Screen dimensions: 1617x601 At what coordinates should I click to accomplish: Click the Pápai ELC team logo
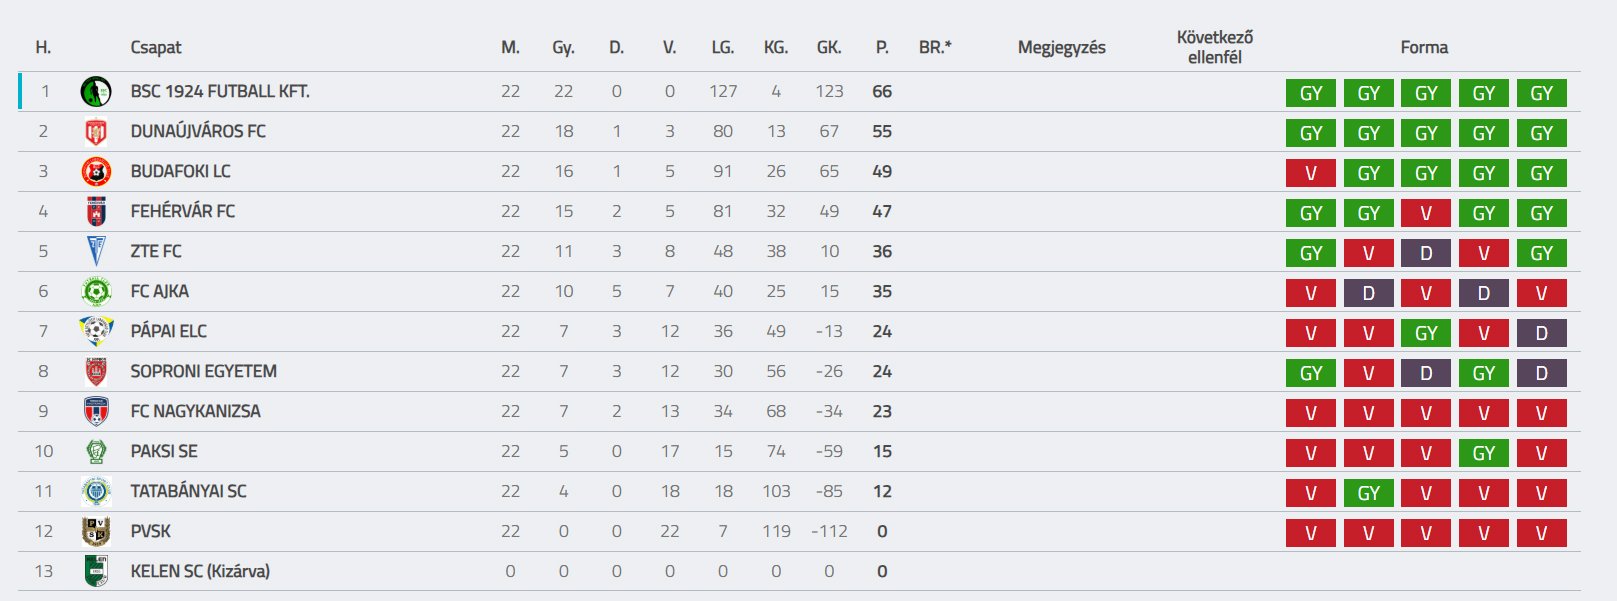point(96,331)
